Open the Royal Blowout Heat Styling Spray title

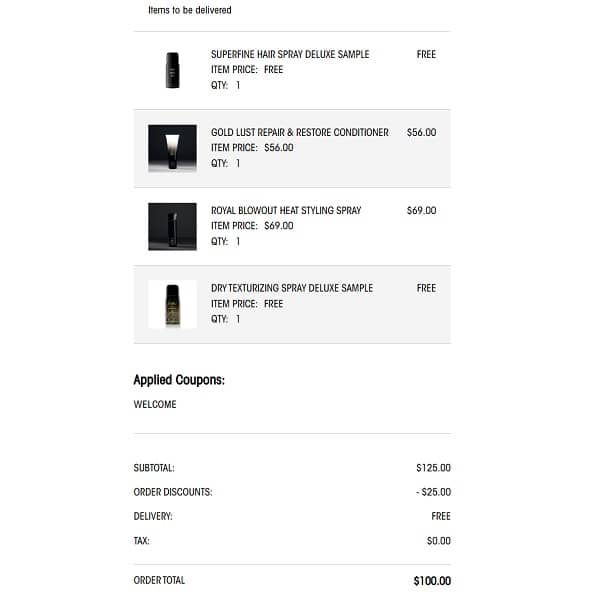pos(286,210)
